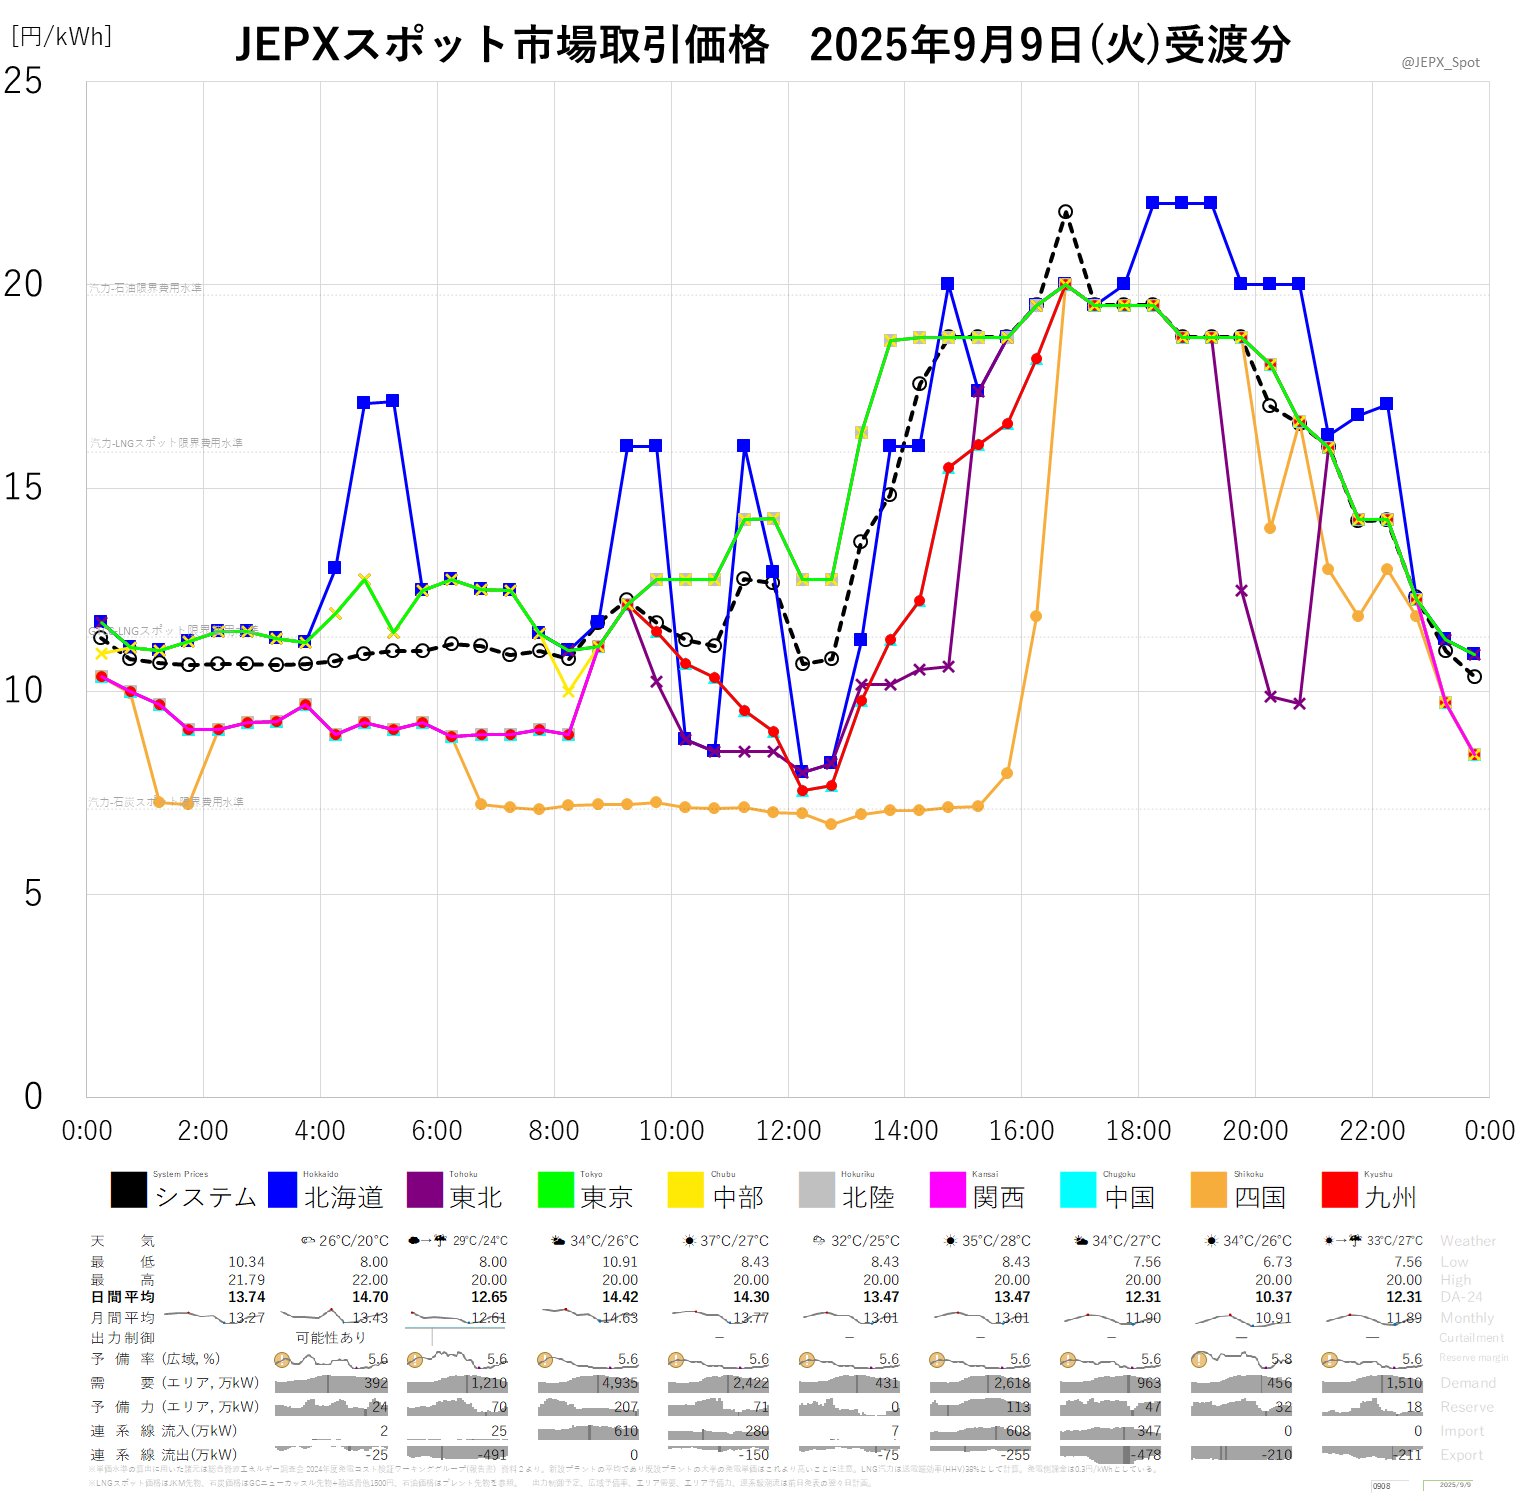
Task: Click the DA-24 column label
Action: pos(1461,1297)
